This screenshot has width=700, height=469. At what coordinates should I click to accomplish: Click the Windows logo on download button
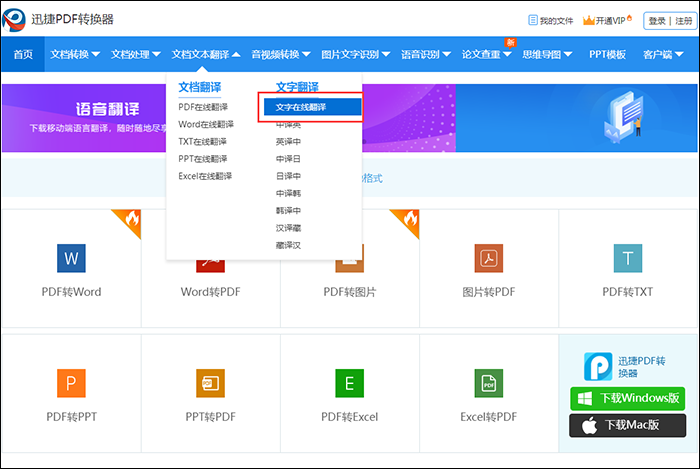[585, 398]
